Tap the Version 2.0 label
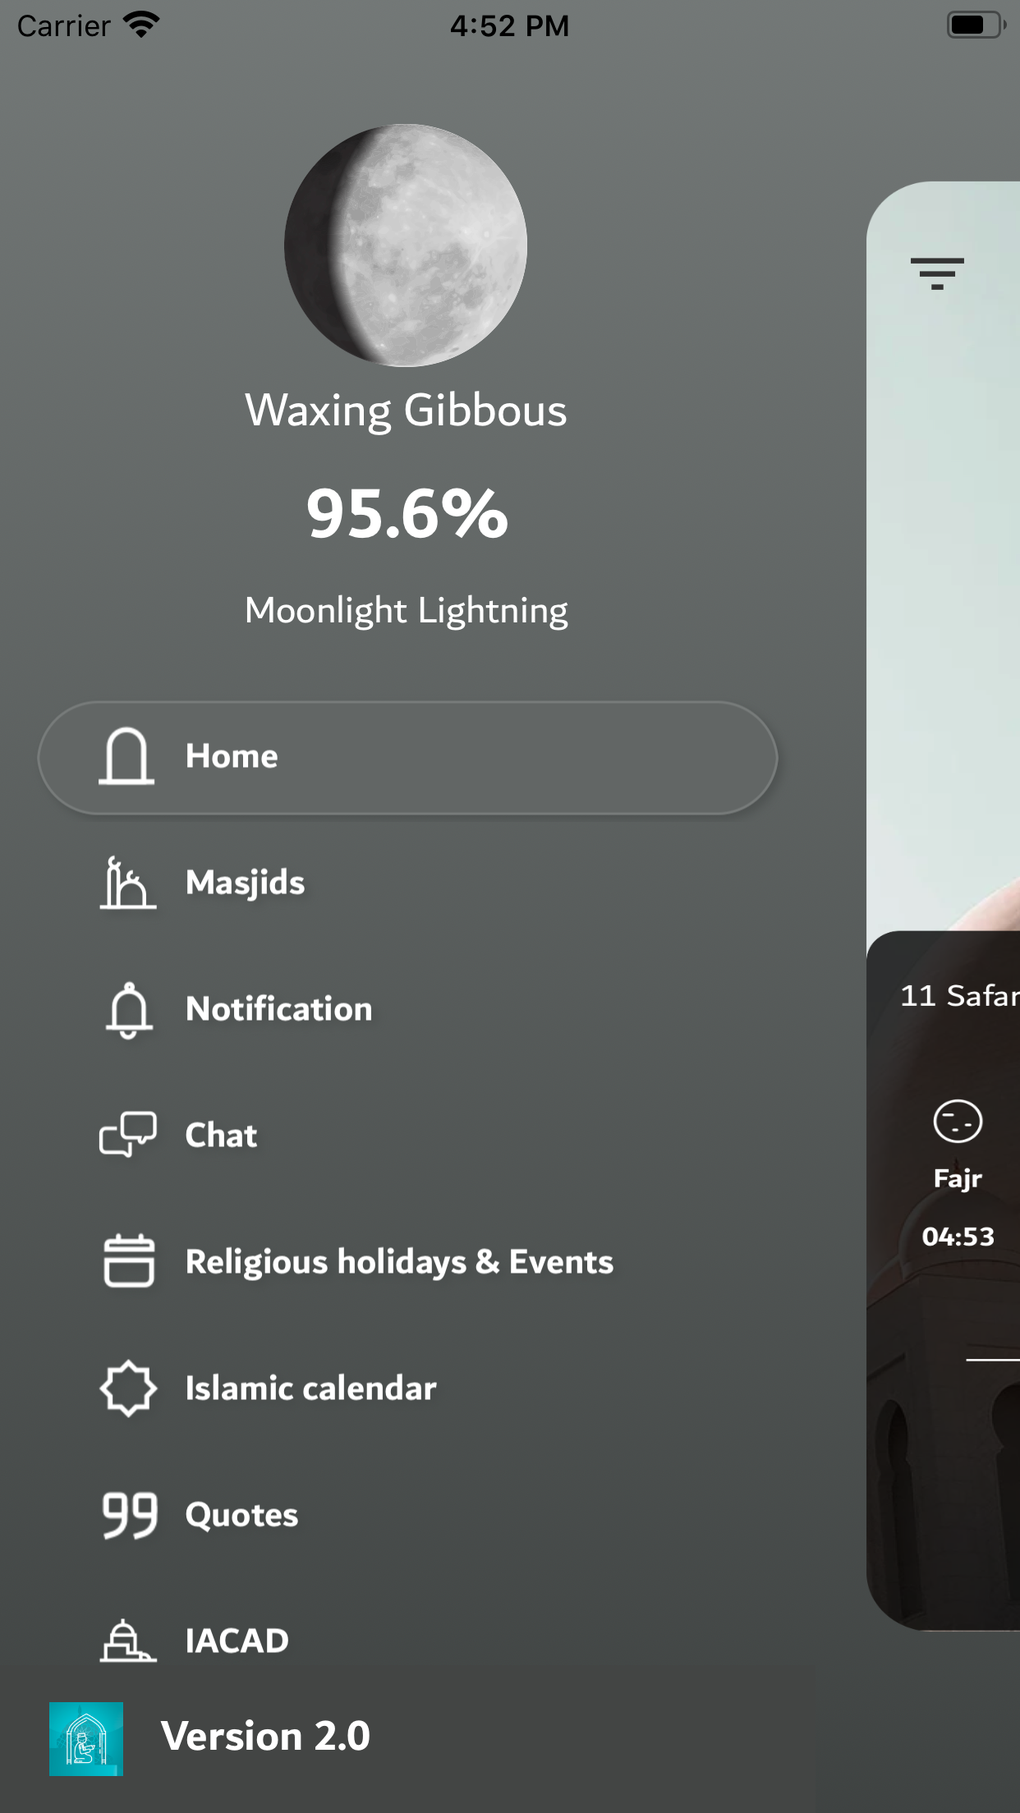The image size is (1020, 1813). tap(265, 1736)
